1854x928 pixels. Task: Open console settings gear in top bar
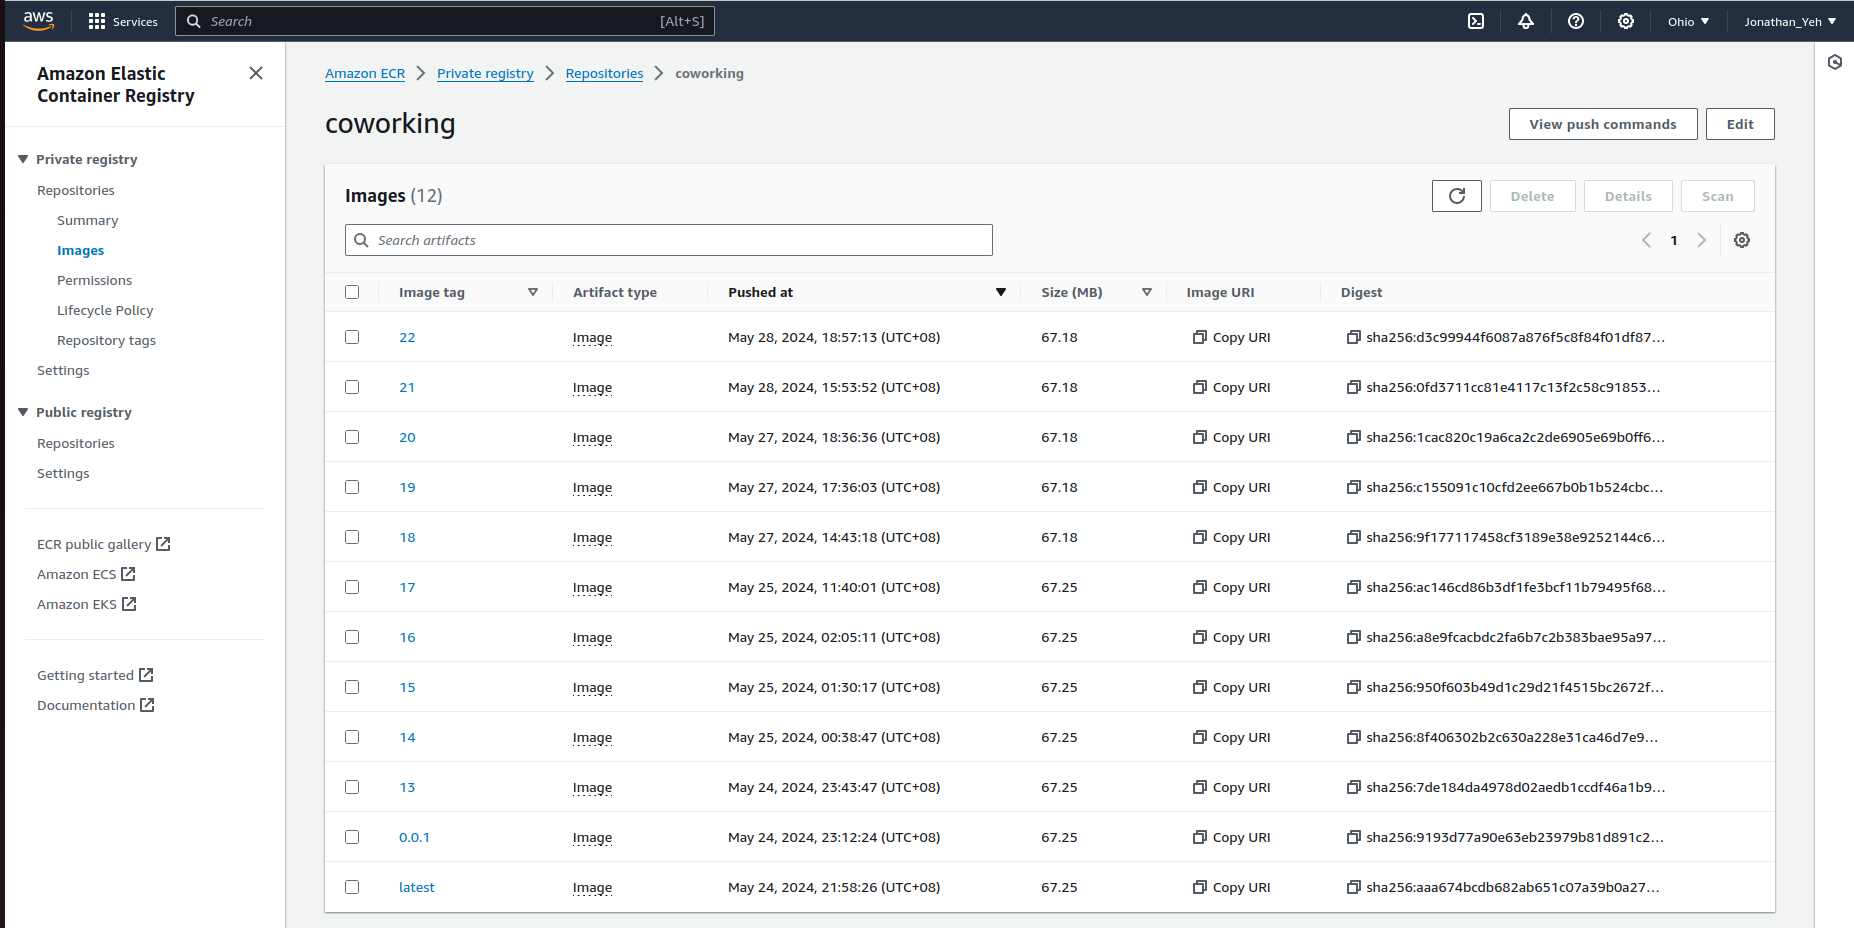click(1626, 21)
